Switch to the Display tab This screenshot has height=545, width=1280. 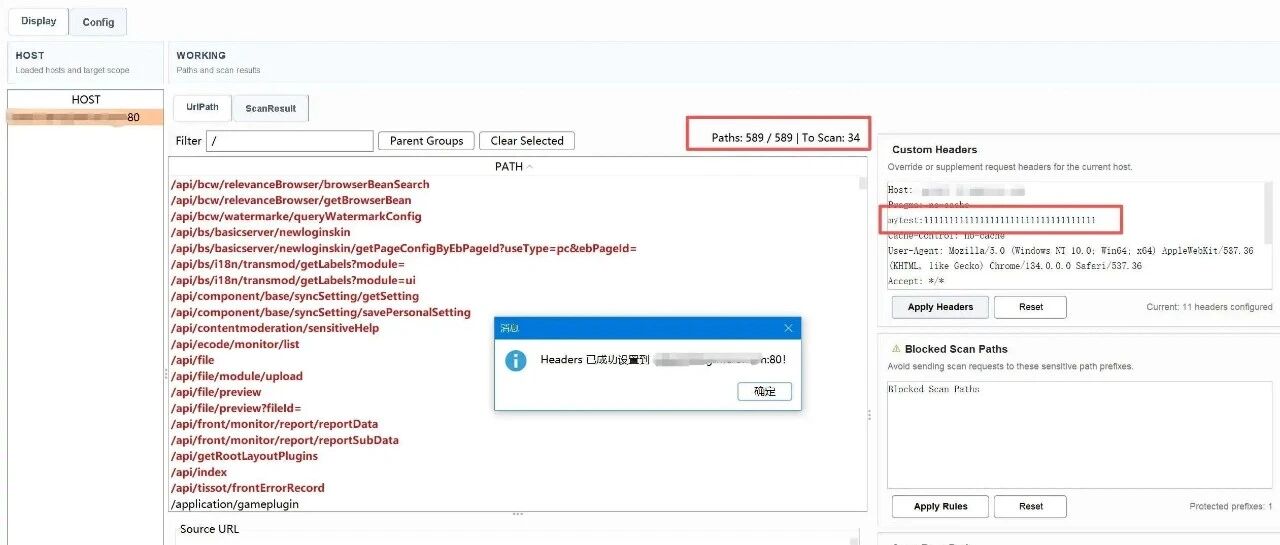pos(39,21)
